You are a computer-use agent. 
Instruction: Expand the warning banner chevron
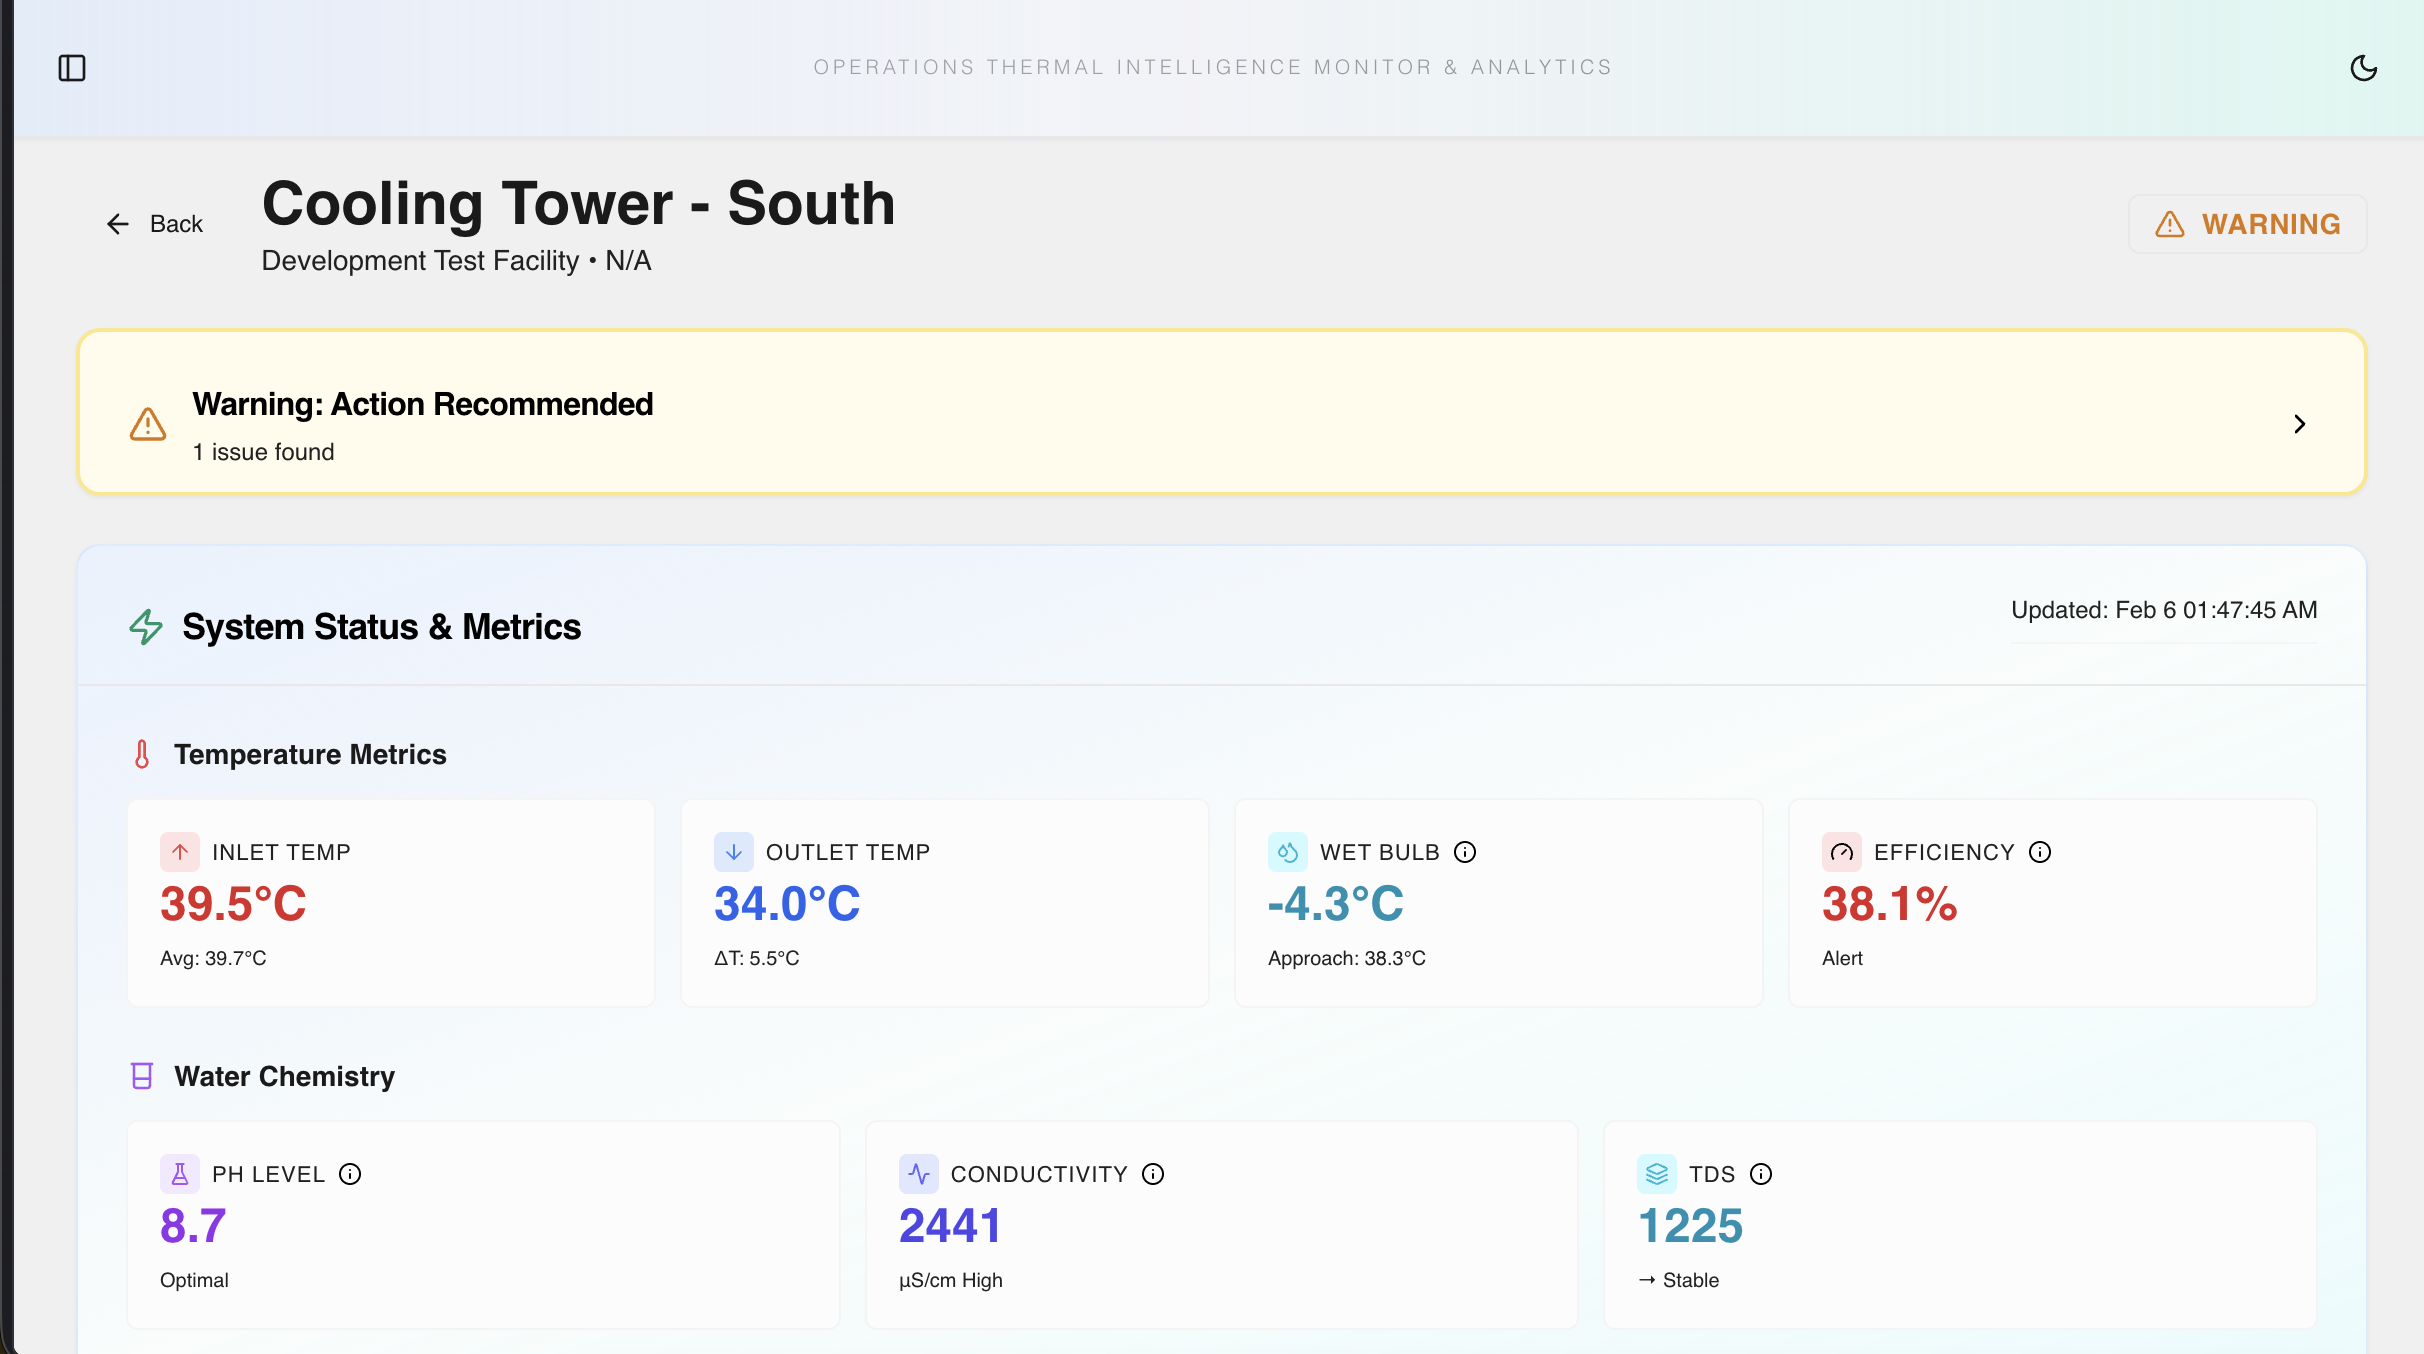click(x=2299, y=424)
